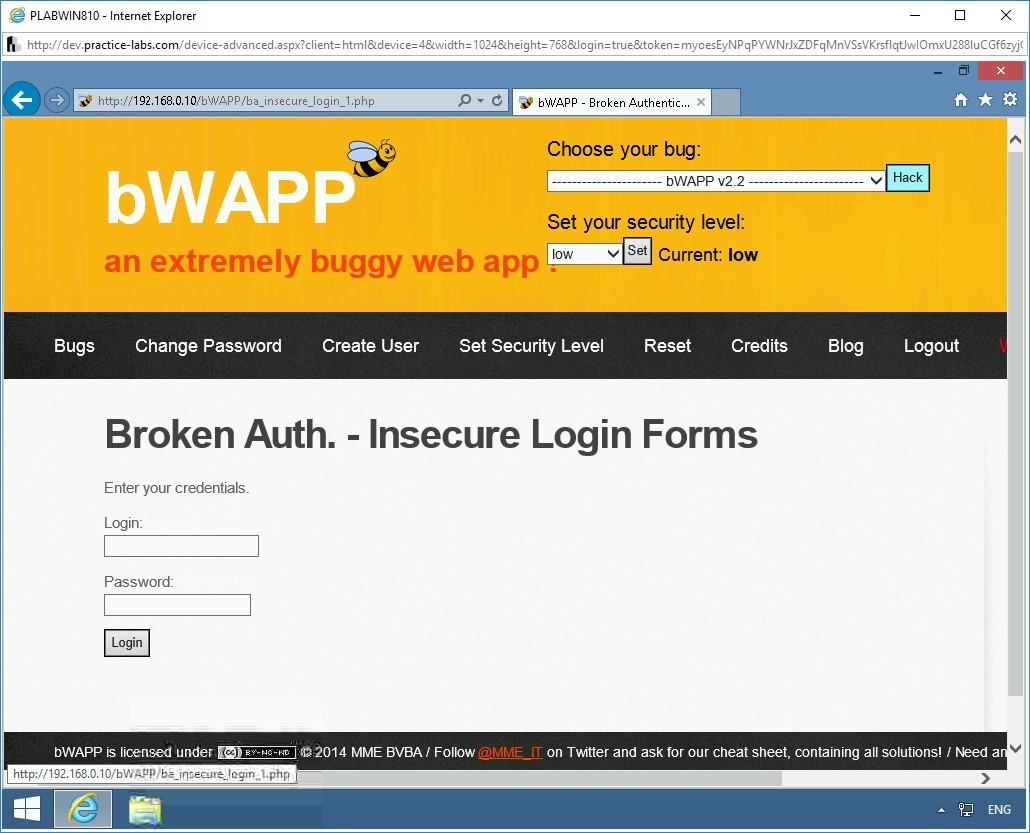Click inside the Password input field
Screen dimensions: 1030x833
click(177, 604)
